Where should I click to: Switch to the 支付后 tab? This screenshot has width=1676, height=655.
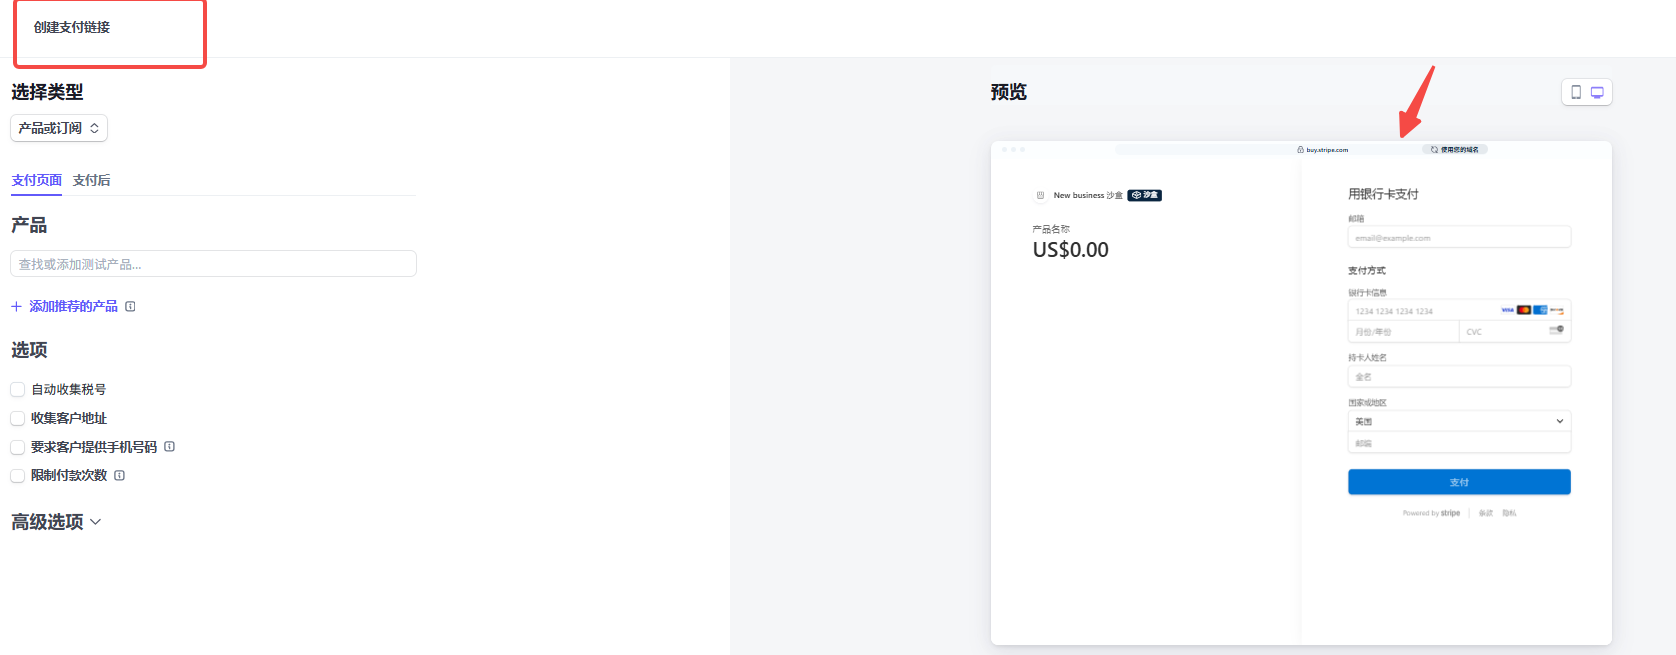pos(91,179)
